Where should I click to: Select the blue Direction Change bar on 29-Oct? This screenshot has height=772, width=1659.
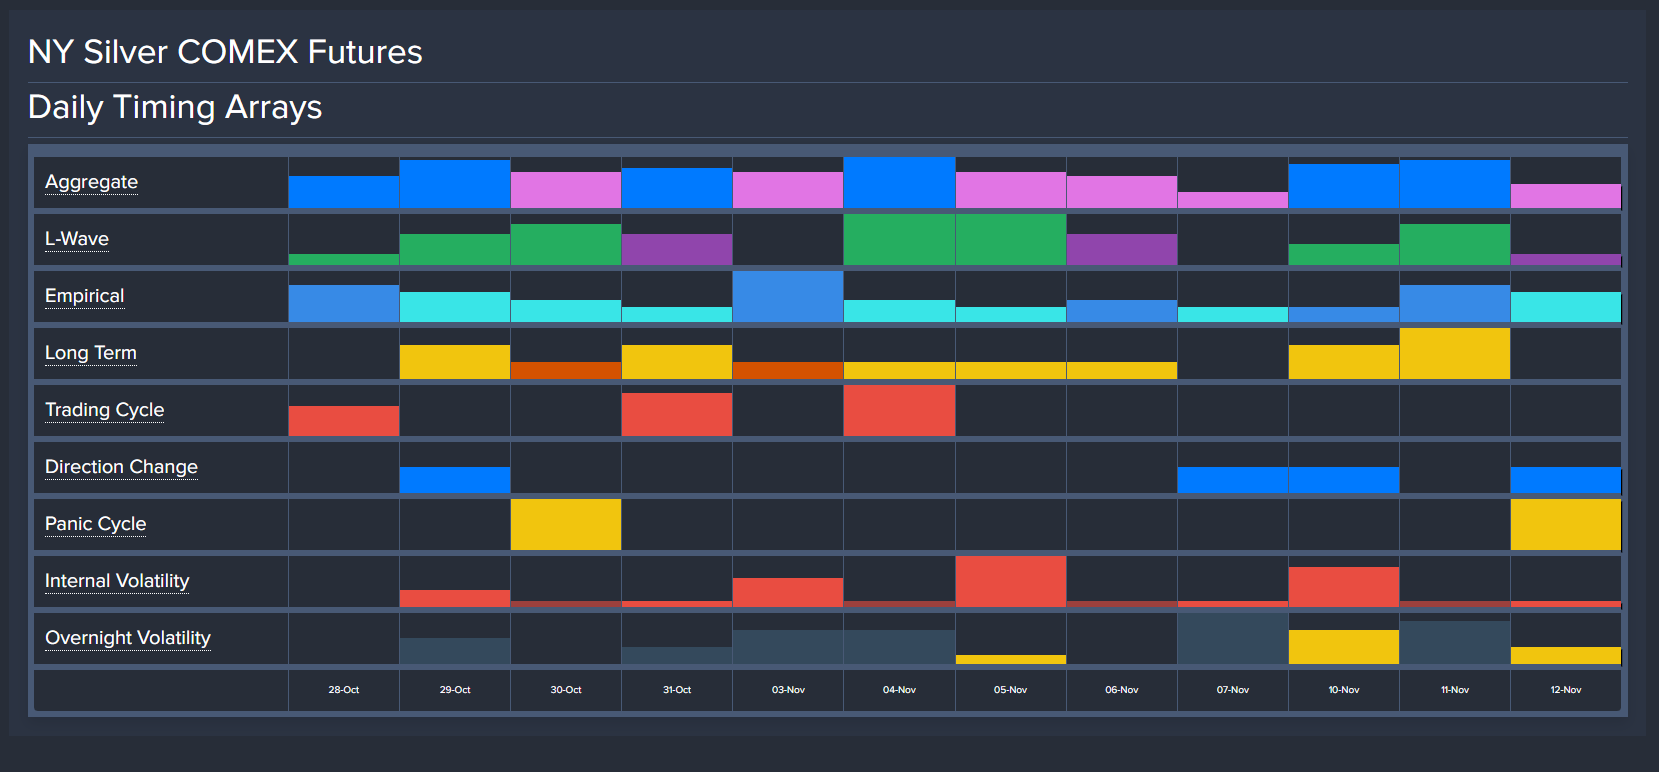[455, 480]
